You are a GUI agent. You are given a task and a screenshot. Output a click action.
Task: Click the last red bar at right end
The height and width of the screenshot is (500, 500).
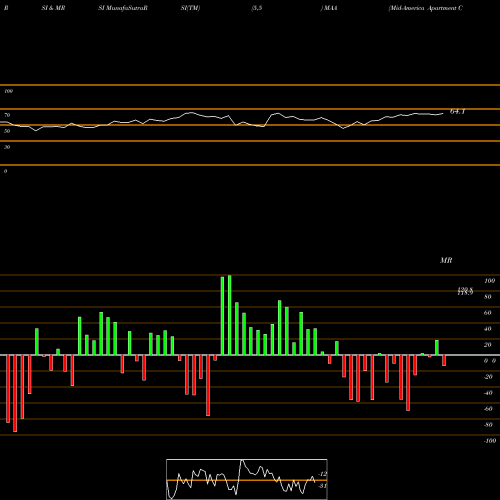point(444,361)
